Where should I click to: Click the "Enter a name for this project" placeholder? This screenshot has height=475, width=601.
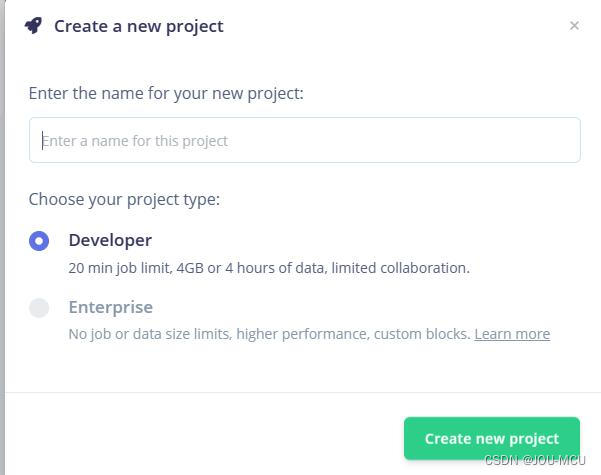[x=135, y=141]
